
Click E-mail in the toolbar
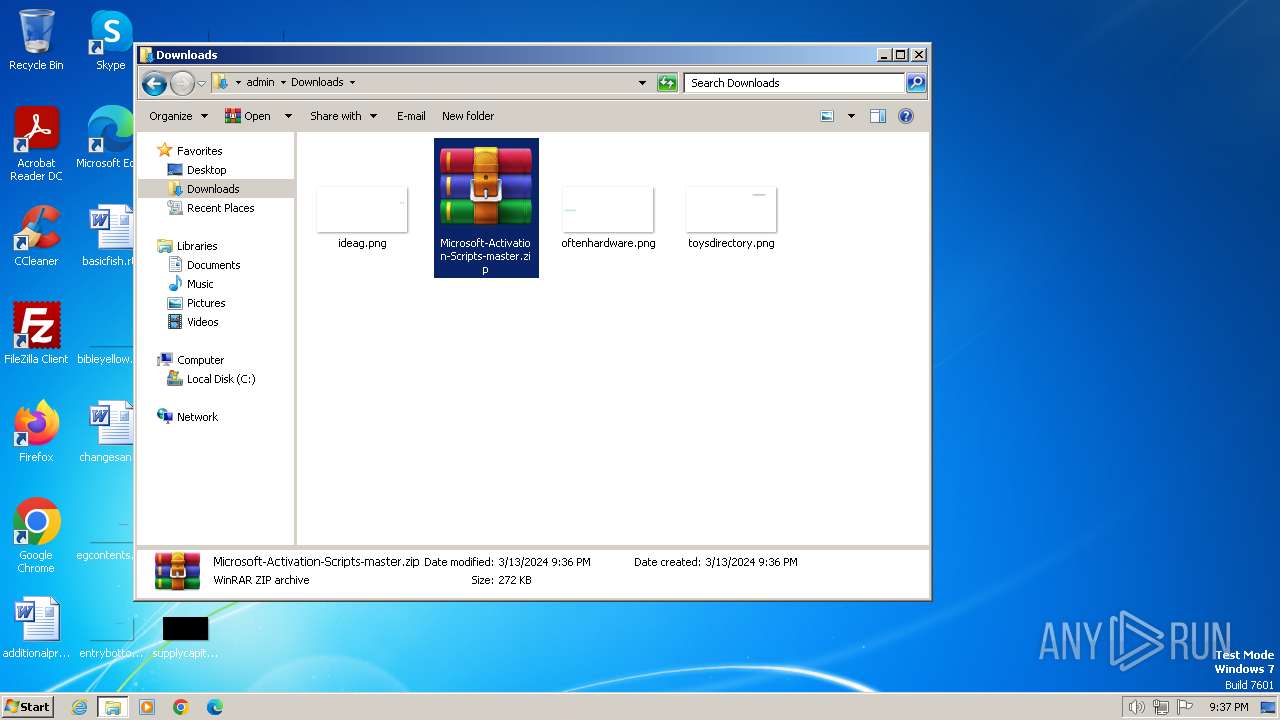point(411,116)
